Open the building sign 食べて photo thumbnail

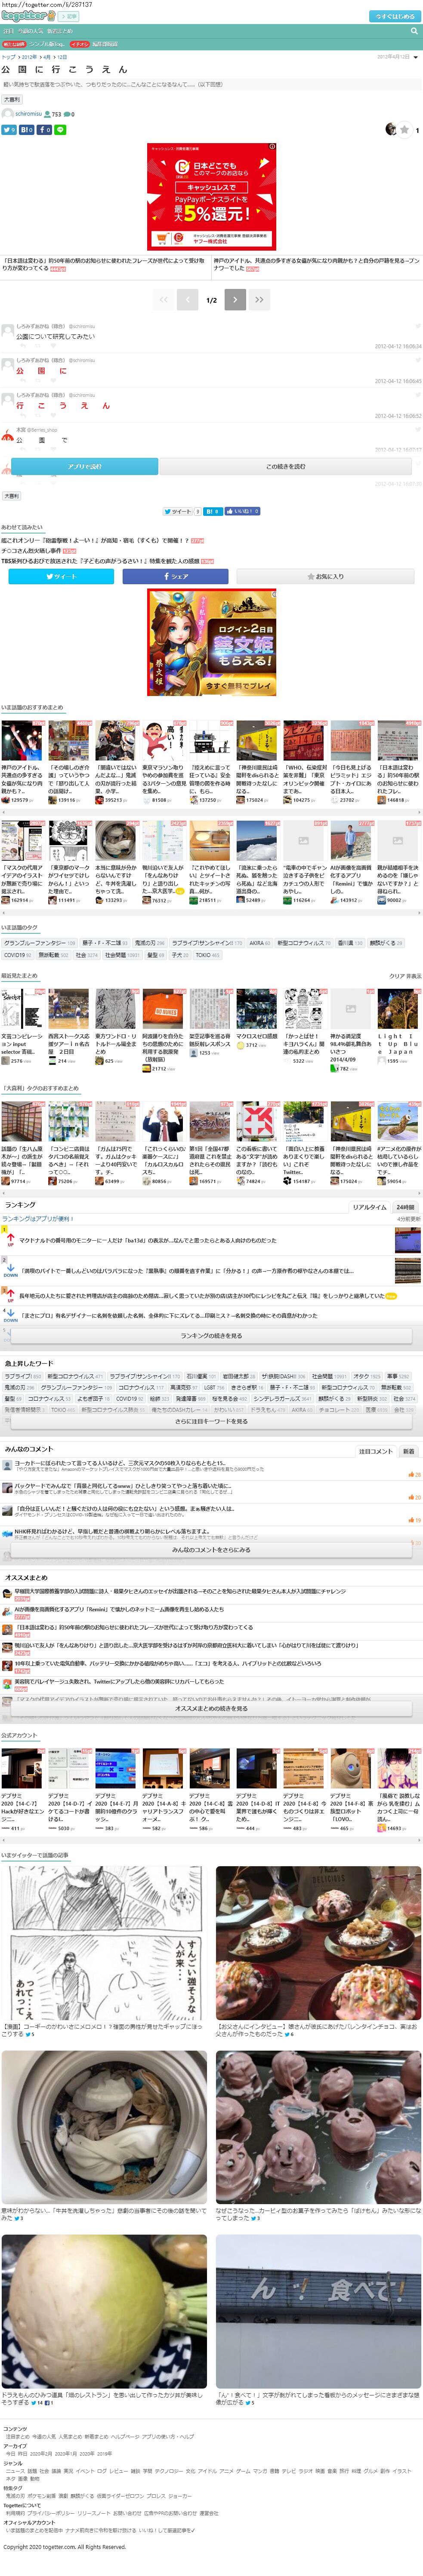318,2313
